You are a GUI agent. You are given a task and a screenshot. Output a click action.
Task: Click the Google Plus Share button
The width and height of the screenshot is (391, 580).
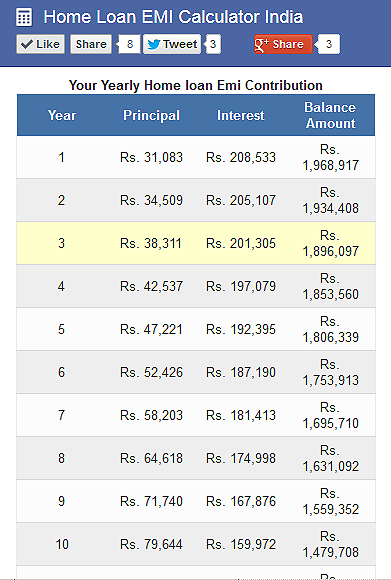tap(283, 44)
